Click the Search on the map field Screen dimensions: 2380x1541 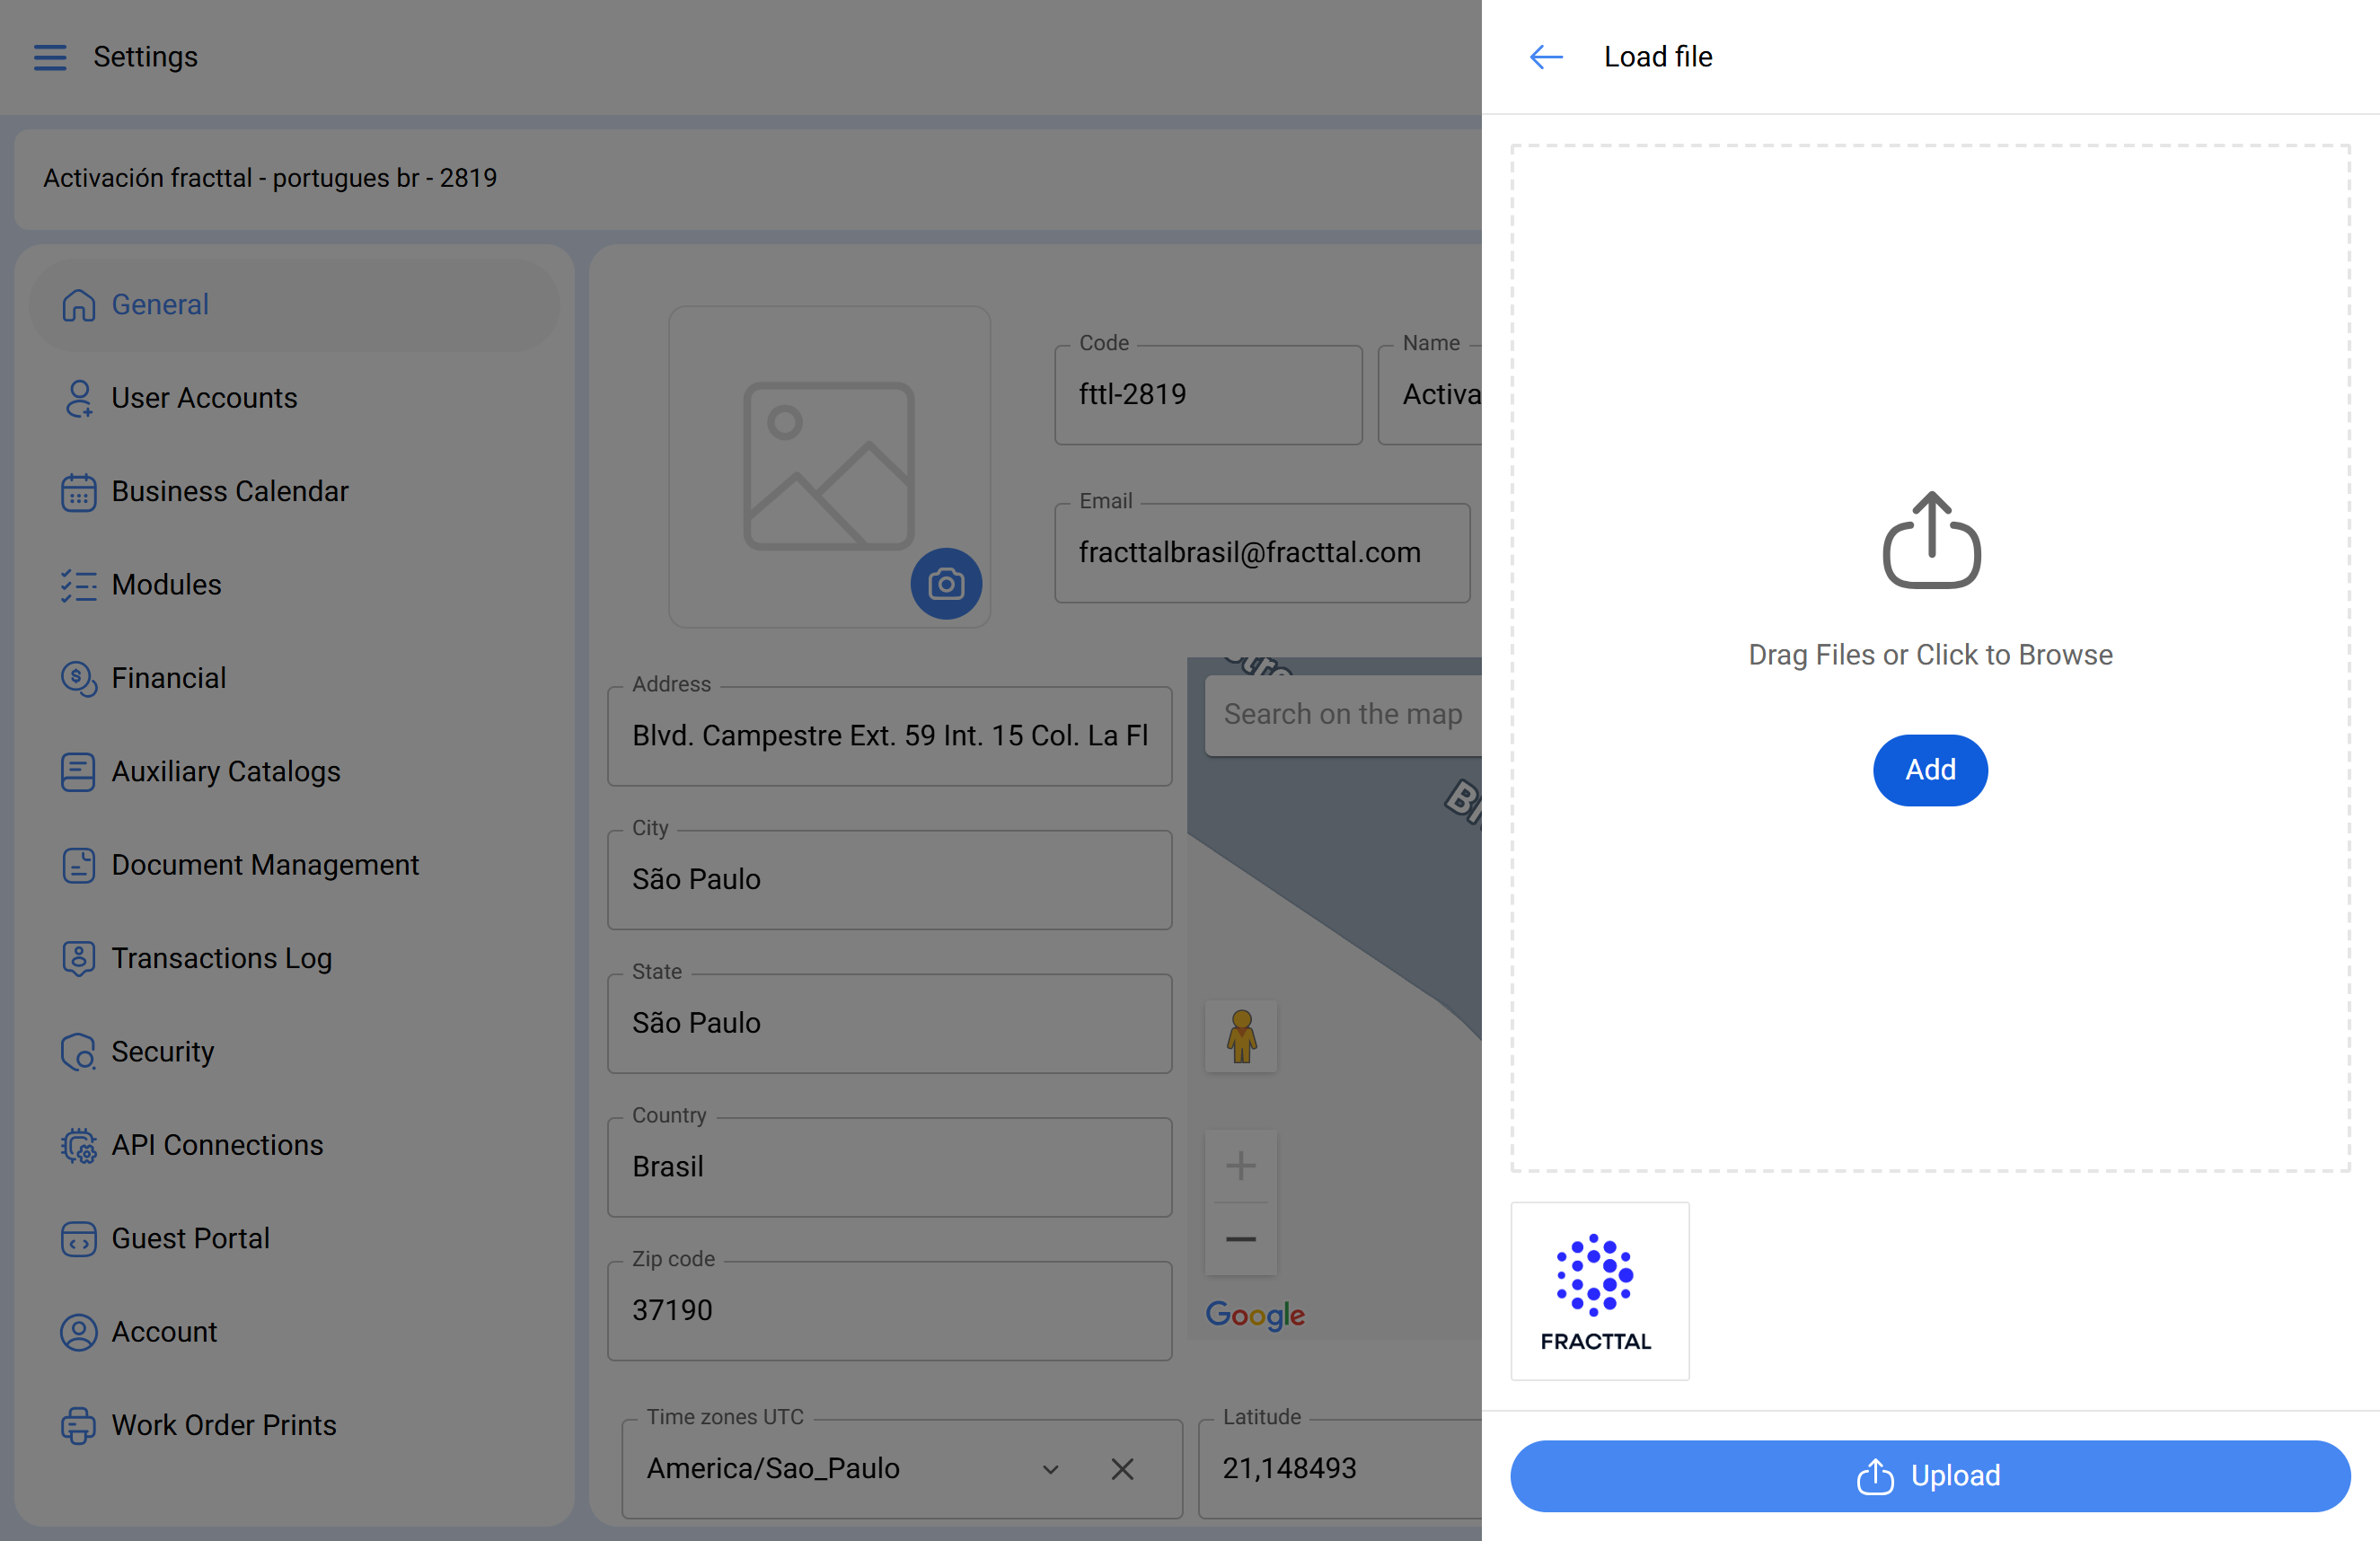click(1342, 715)
